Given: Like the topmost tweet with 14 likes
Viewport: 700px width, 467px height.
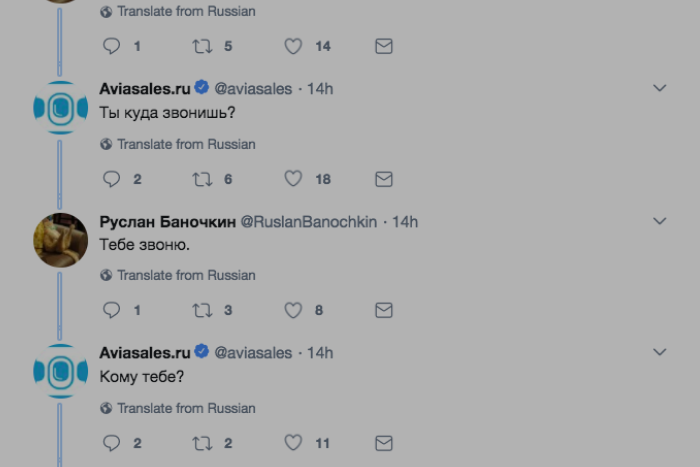Looking at the screenshot, I should [x=293, y=46].
